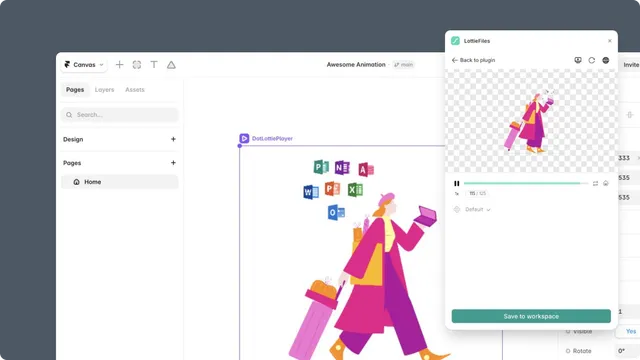Click the Awesome Animation project title

click(356, 64)
